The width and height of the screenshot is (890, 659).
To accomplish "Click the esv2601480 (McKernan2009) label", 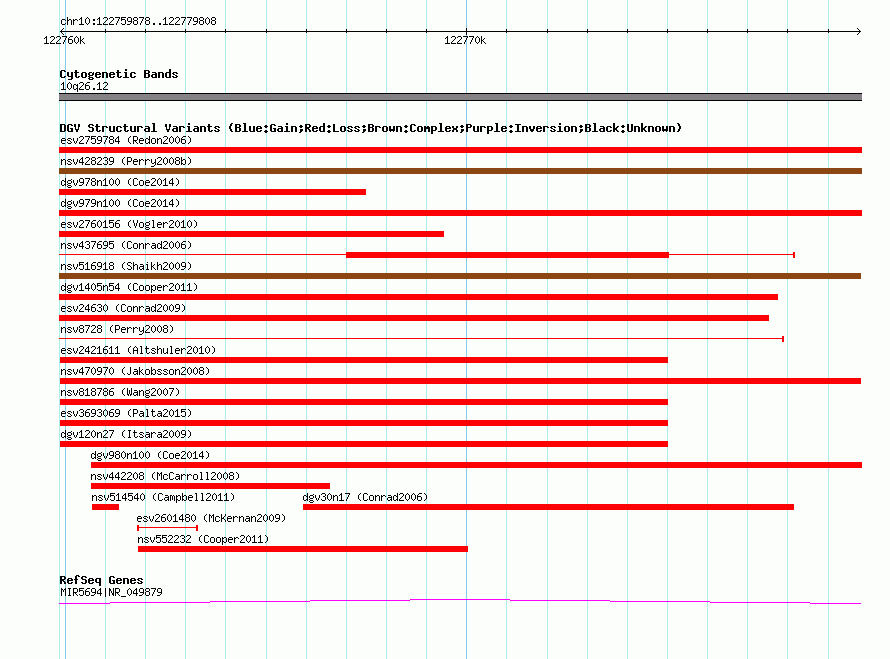I will point(211,518).
